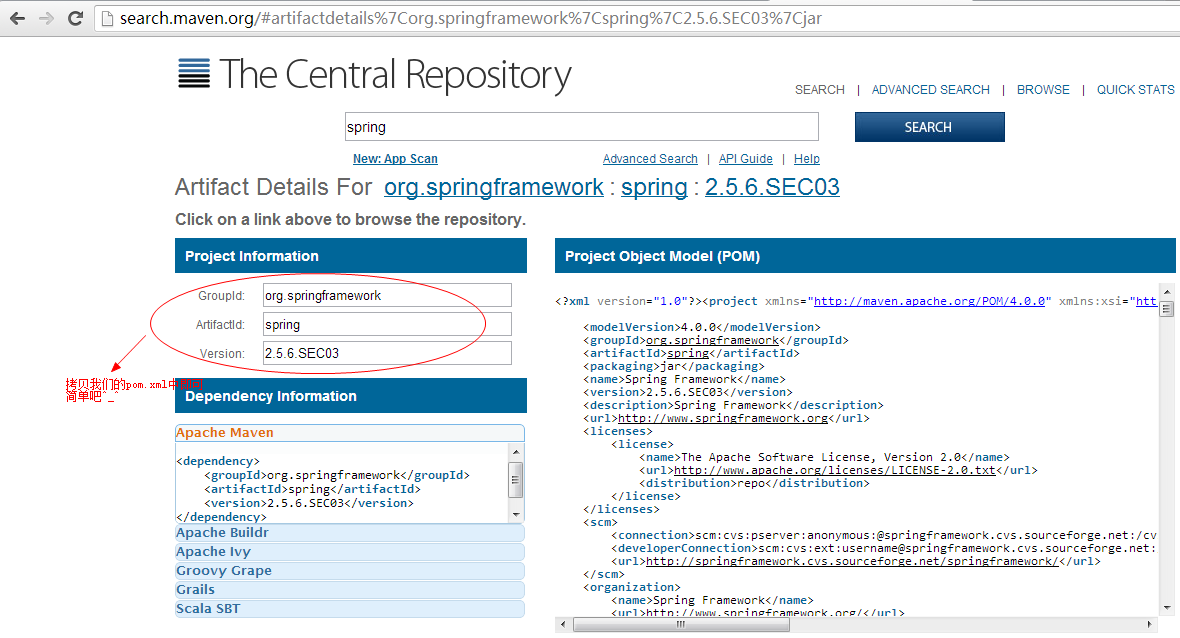This screenshot has height=638, width=1180.
Task: Open the www.springframework.org url link in the POM
Action: coord(722,418)
